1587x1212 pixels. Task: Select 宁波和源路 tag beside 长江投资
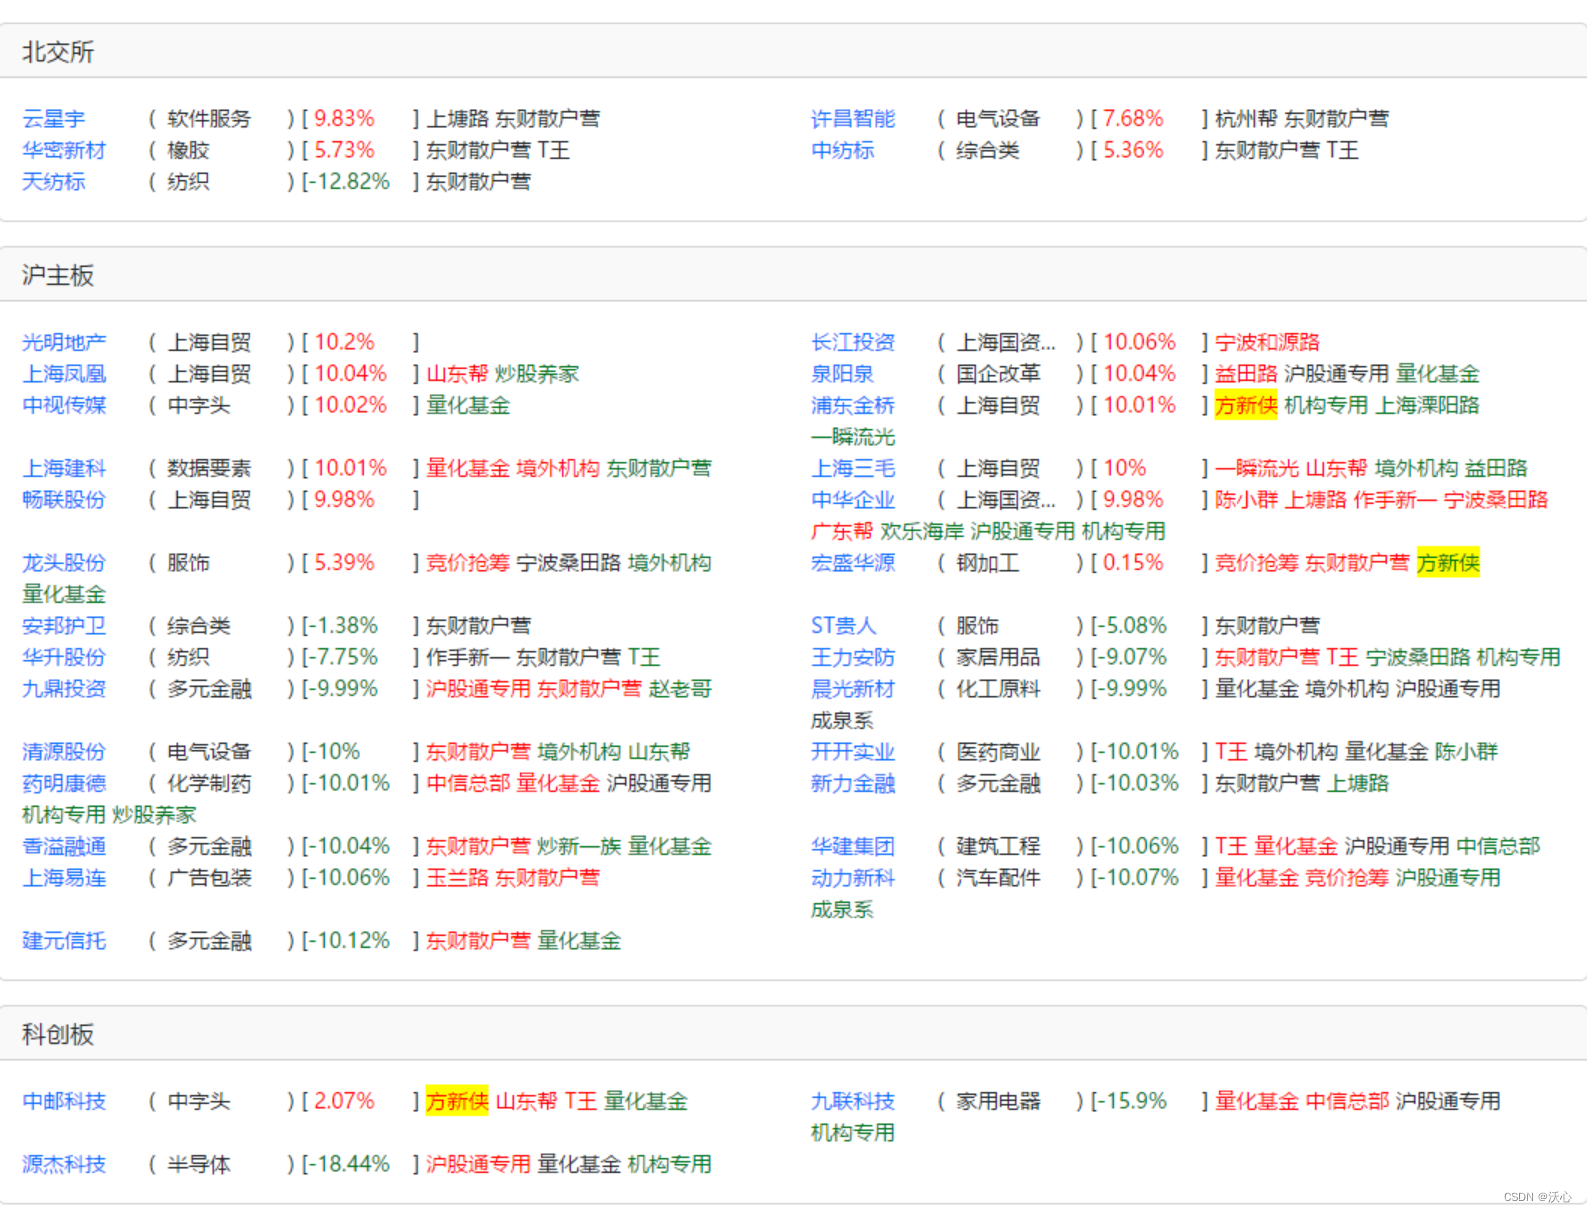coord(1267,342)
